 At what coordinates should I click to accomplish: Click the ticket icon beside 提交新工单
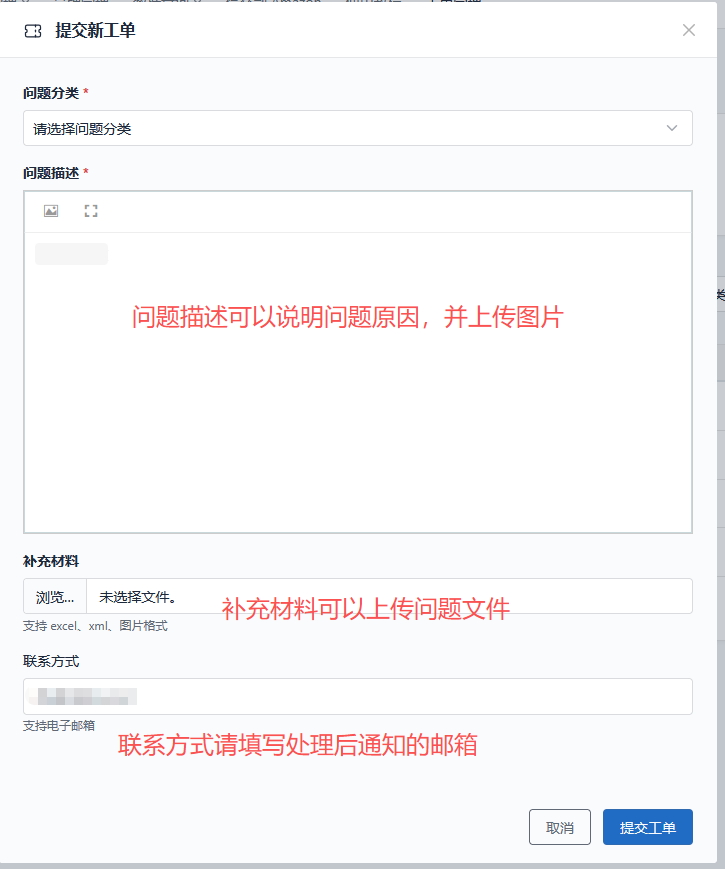[x=33, y=31]
